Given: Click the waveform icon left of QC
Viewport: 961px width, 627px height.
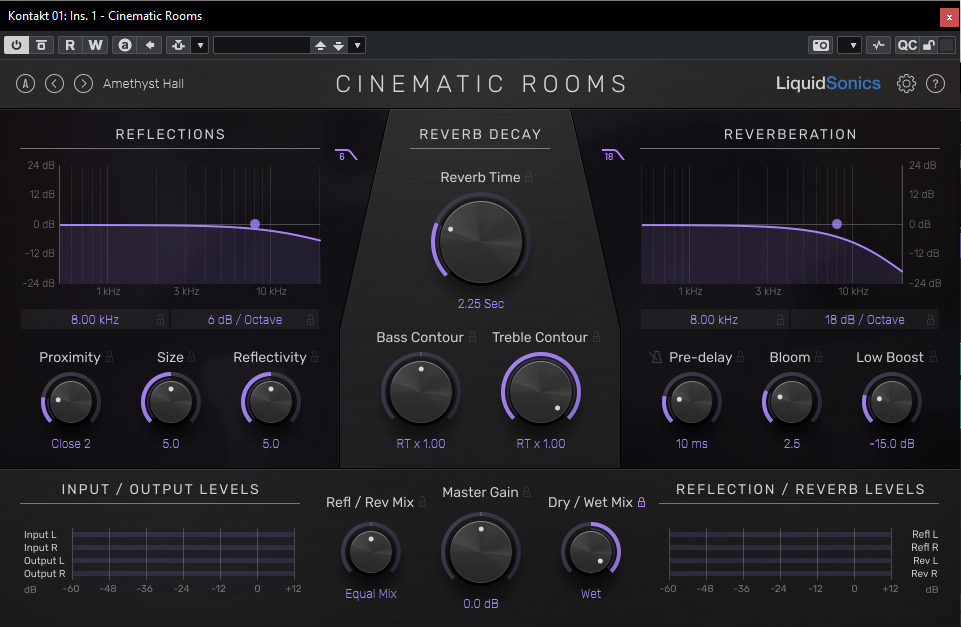Looking at the screenshot, I should pyautogui.click(x=878, y=45).
